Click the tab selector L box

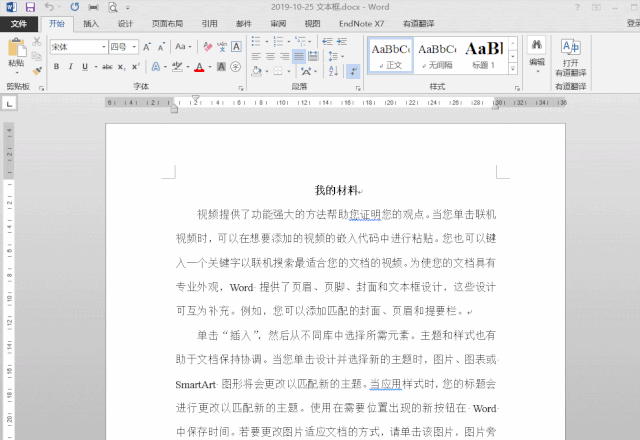[9, 103]
